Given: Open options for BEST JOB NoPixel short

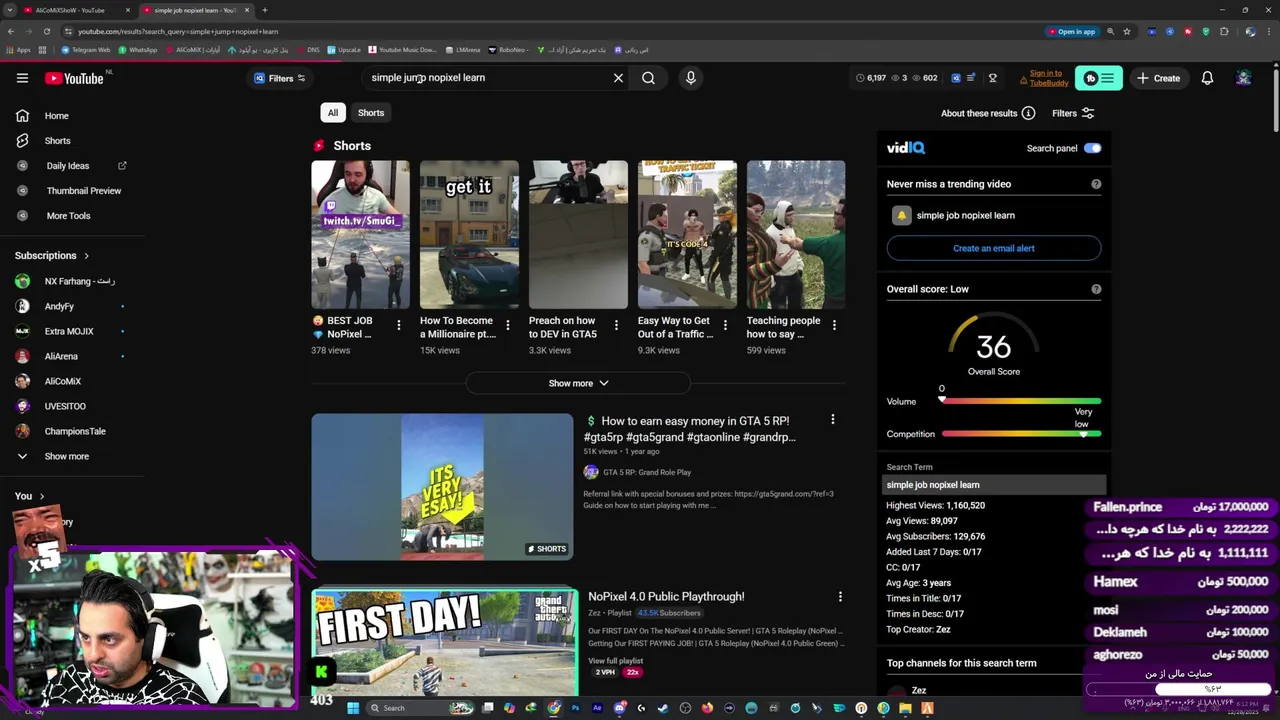Looking at the screenshot, I should [x=398, y=325].
